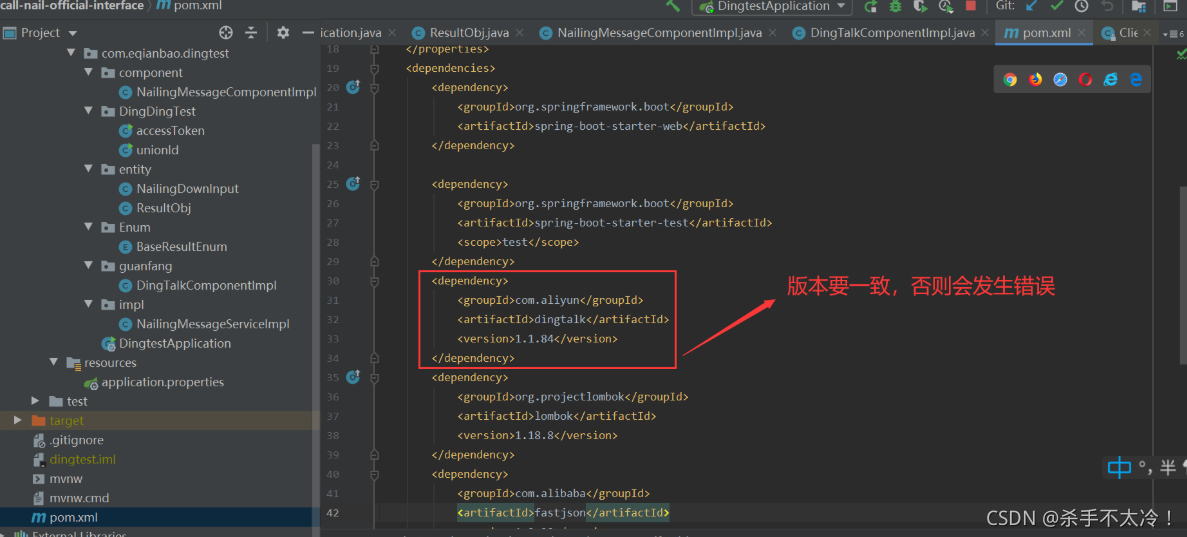Open pom.xml in Opera browser icon
The height and width of the screenshot is (537, 1187).
pos(1086,80)
